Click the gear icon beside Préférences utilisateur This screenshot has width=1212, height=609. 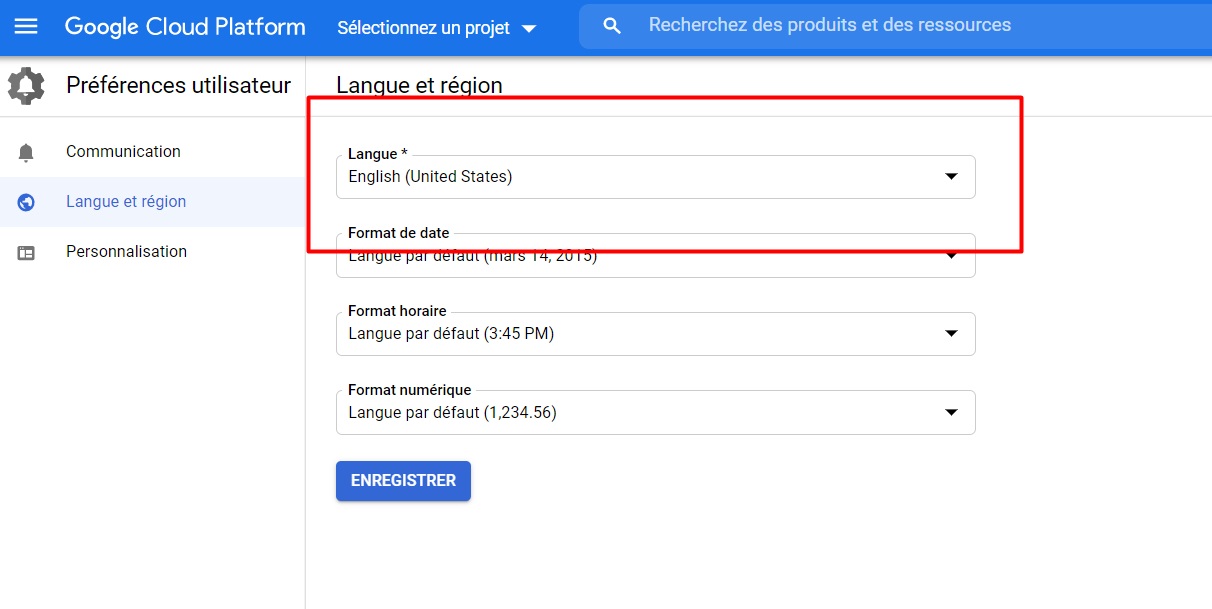26,86
